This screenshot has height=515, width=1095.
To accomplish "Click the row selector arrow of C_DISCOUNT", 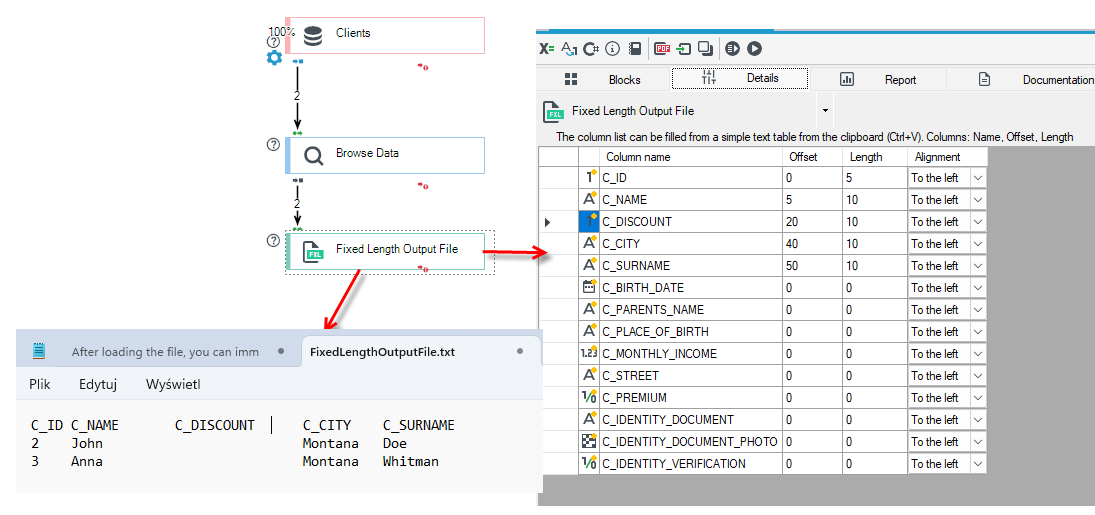I will tap(548, 222).
